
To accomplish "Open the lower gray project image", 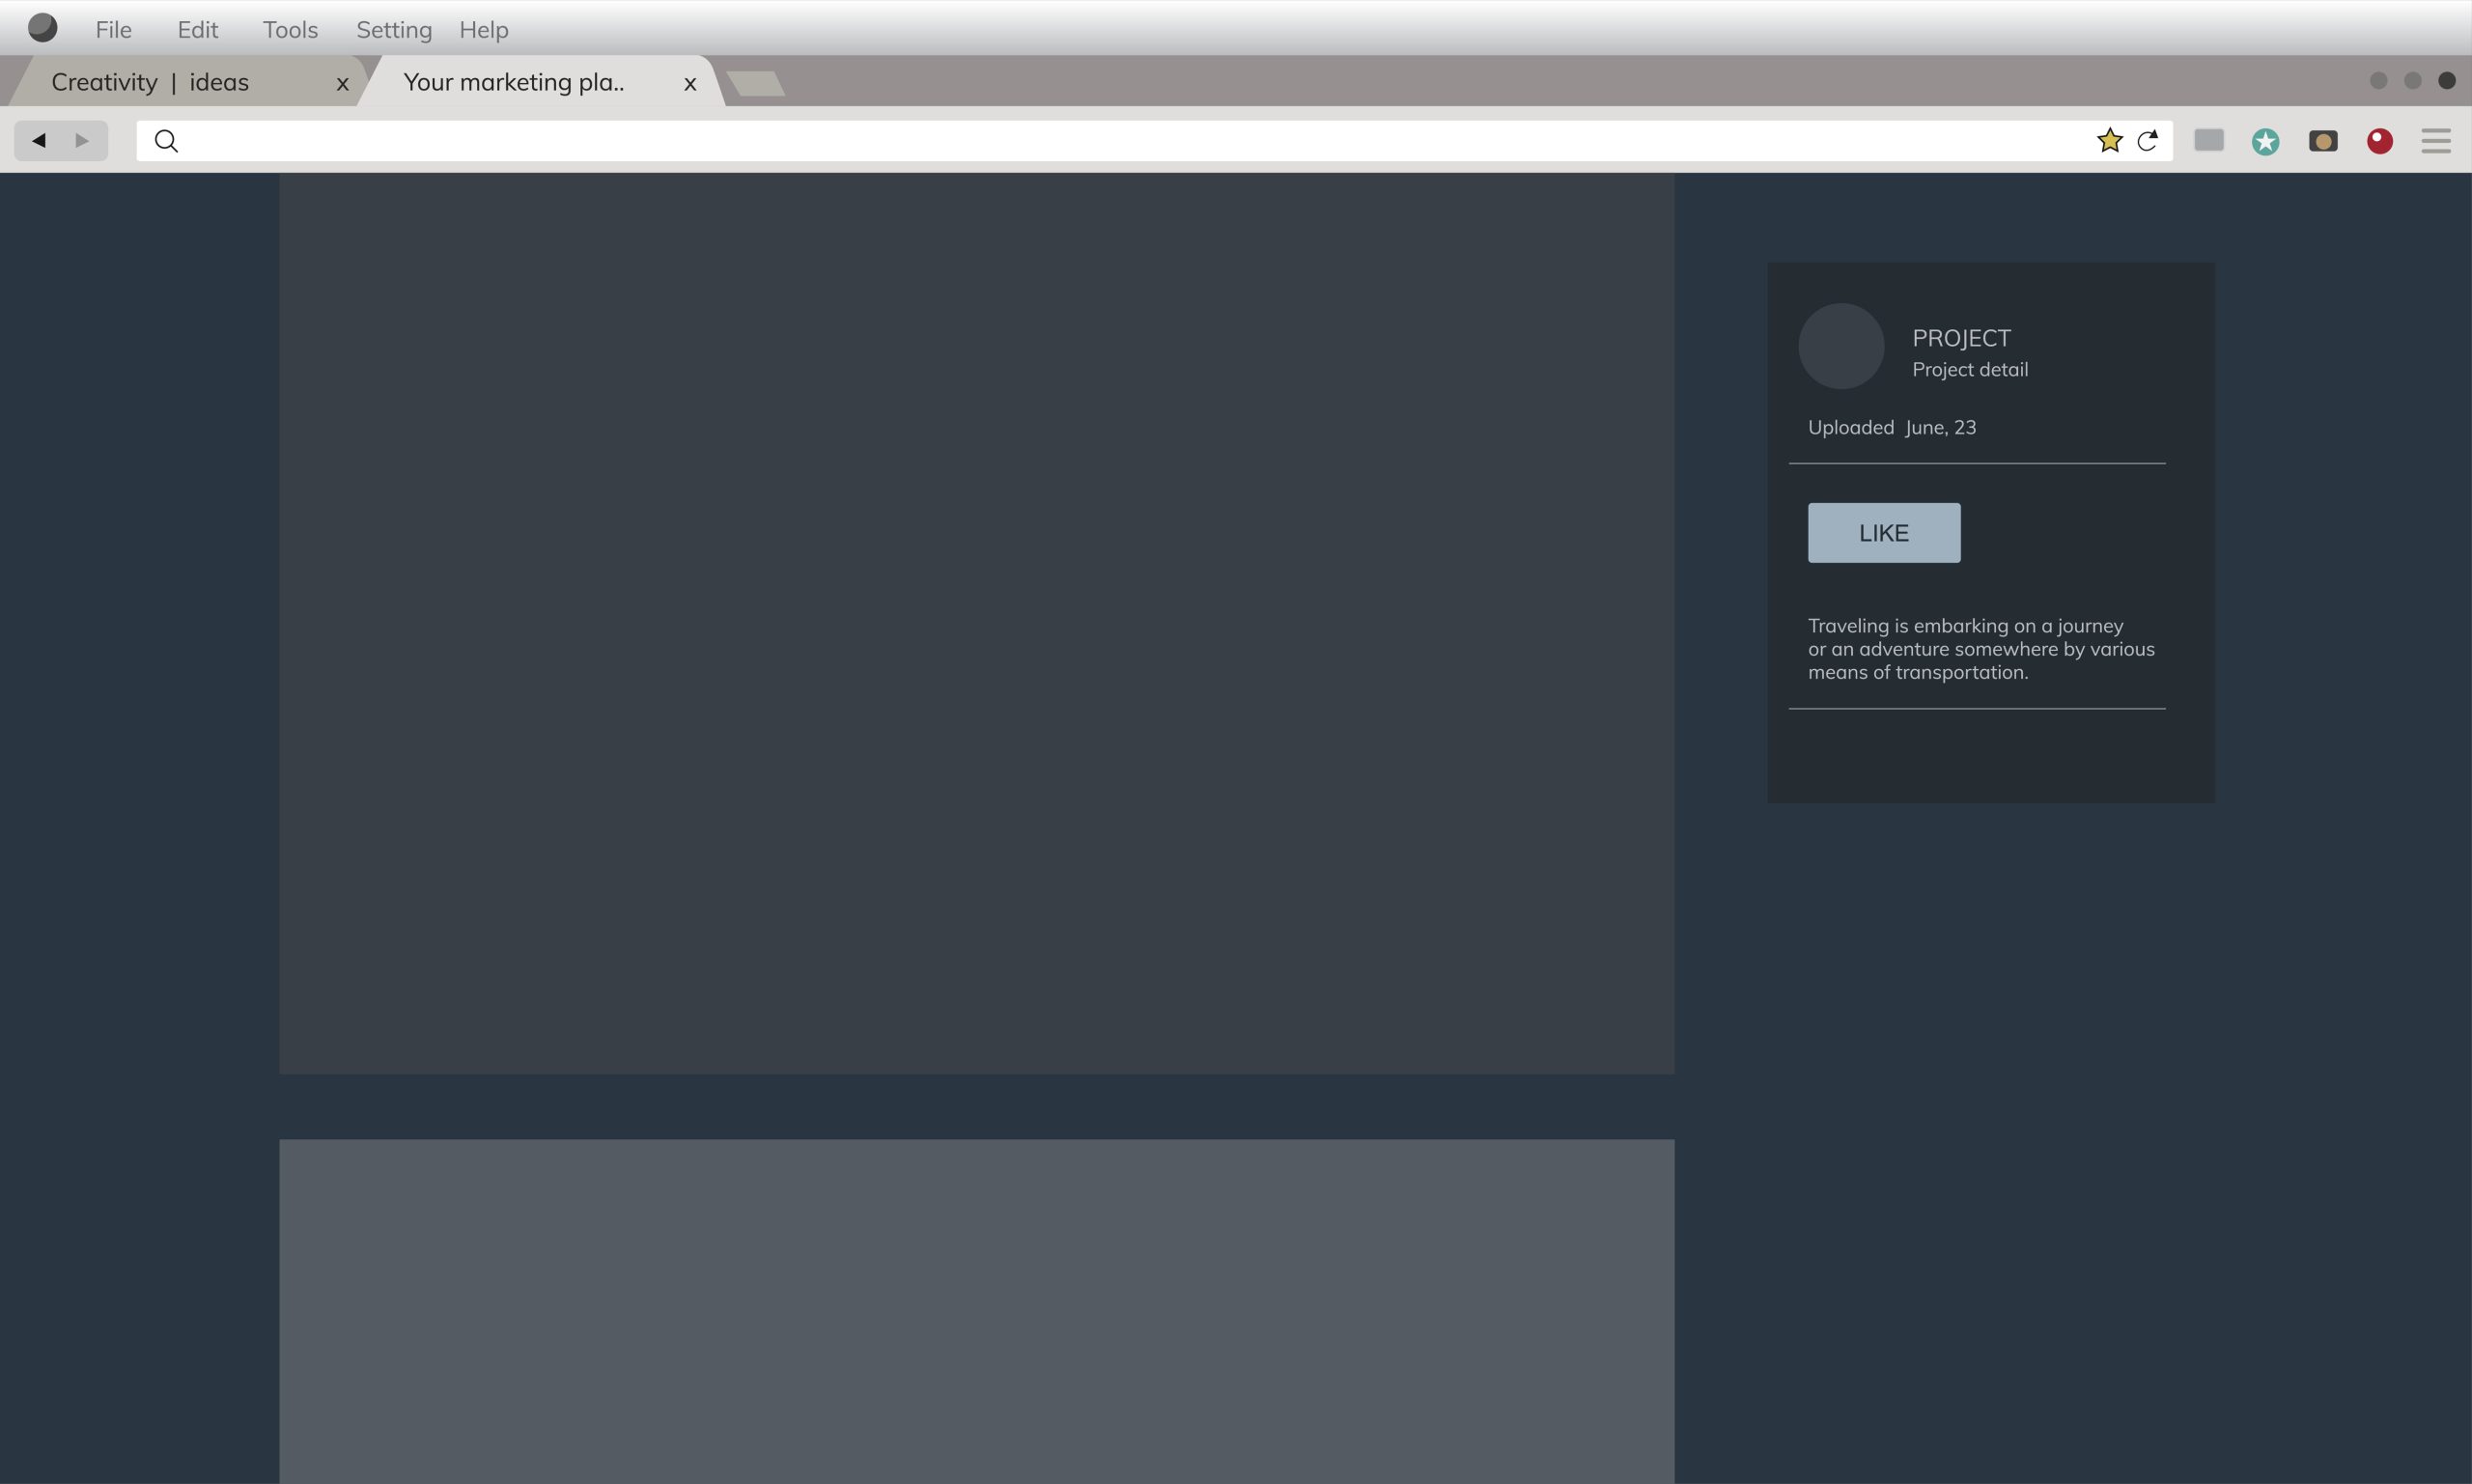I will (x=976, y=1311).
